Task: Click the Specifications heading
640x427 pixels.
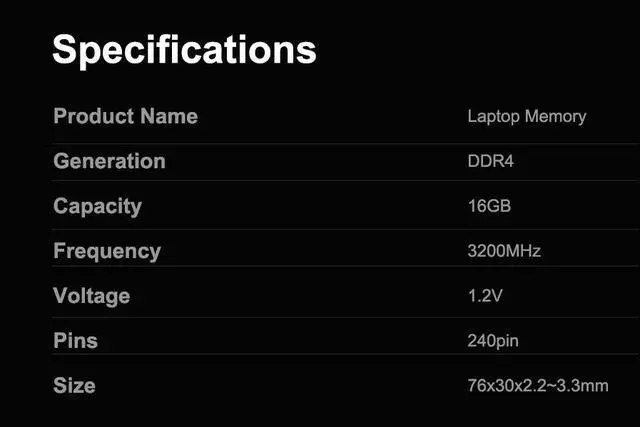Action: [184, 49]
